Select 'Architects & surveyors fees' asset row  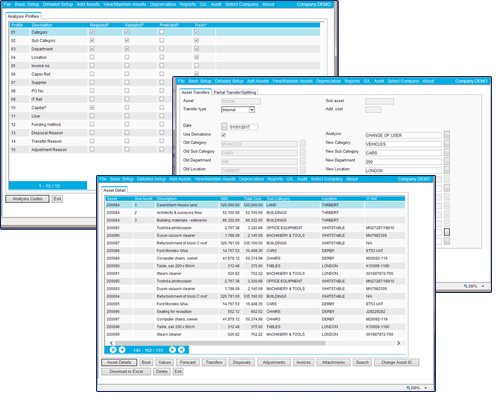[x=255, y=212]
